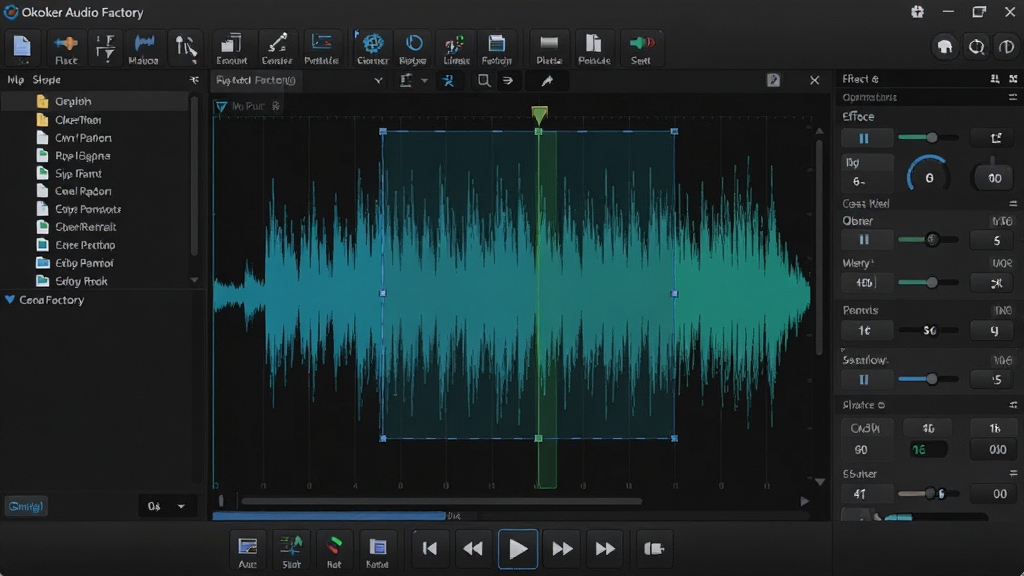Click the half-circle icon at far top right
This screenshot has height=576, width=1024.
(x=1006, y=47)
